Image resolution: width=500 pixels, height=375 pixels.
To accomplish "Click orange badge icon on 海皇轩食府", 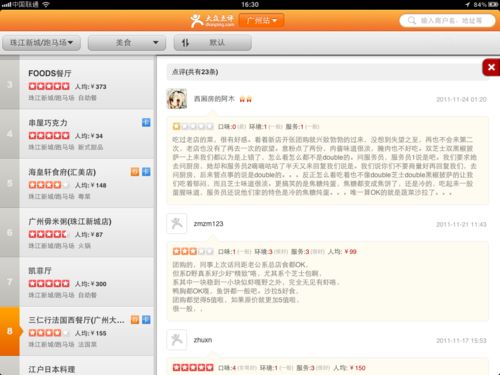I will (x=135, y=172).
